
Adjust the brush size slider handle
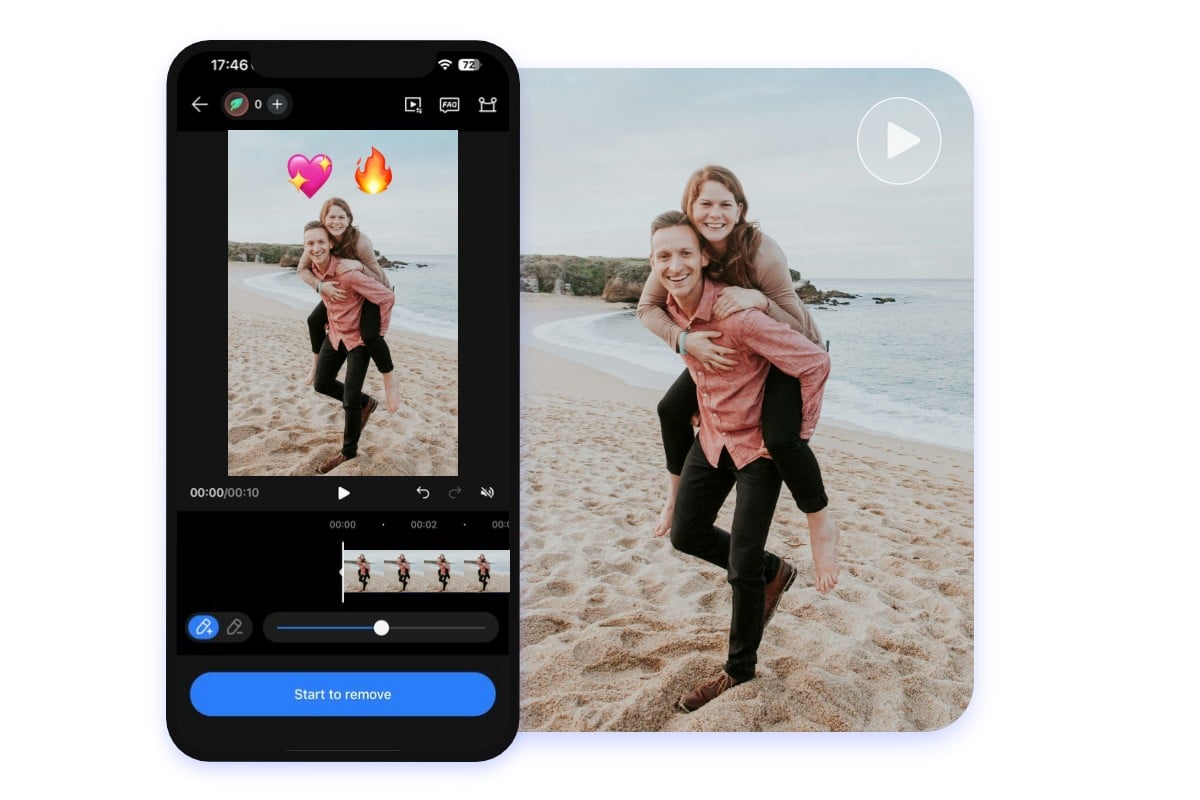(381, 628)
